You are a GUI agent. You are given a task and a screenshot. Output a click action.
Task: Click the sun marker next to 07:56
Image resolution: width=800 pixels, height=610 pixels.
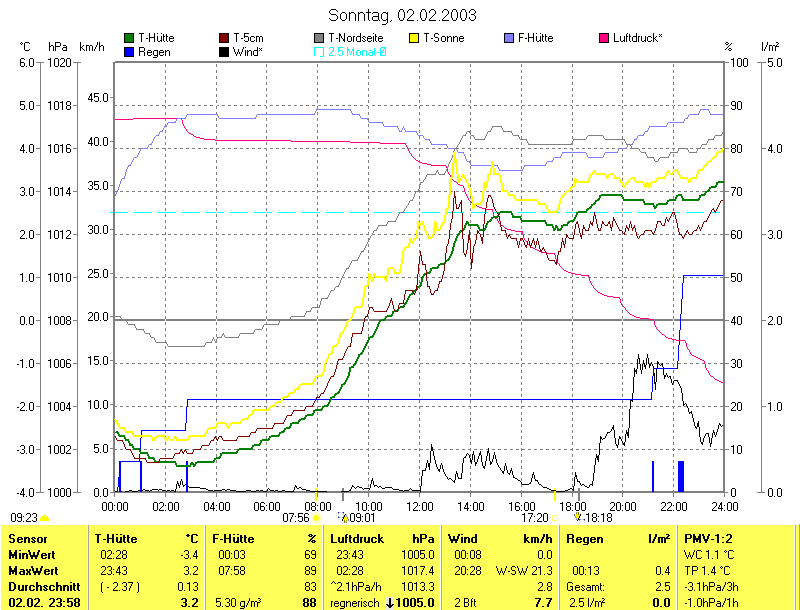click(317, 518)
